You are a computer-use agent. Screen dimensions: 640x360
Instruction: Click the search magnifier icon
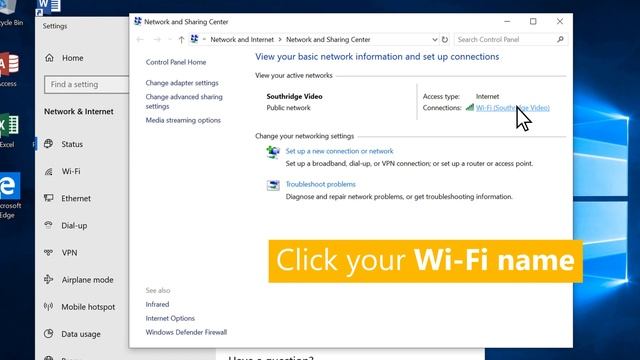pyautogui.click(x=560, y=39)
